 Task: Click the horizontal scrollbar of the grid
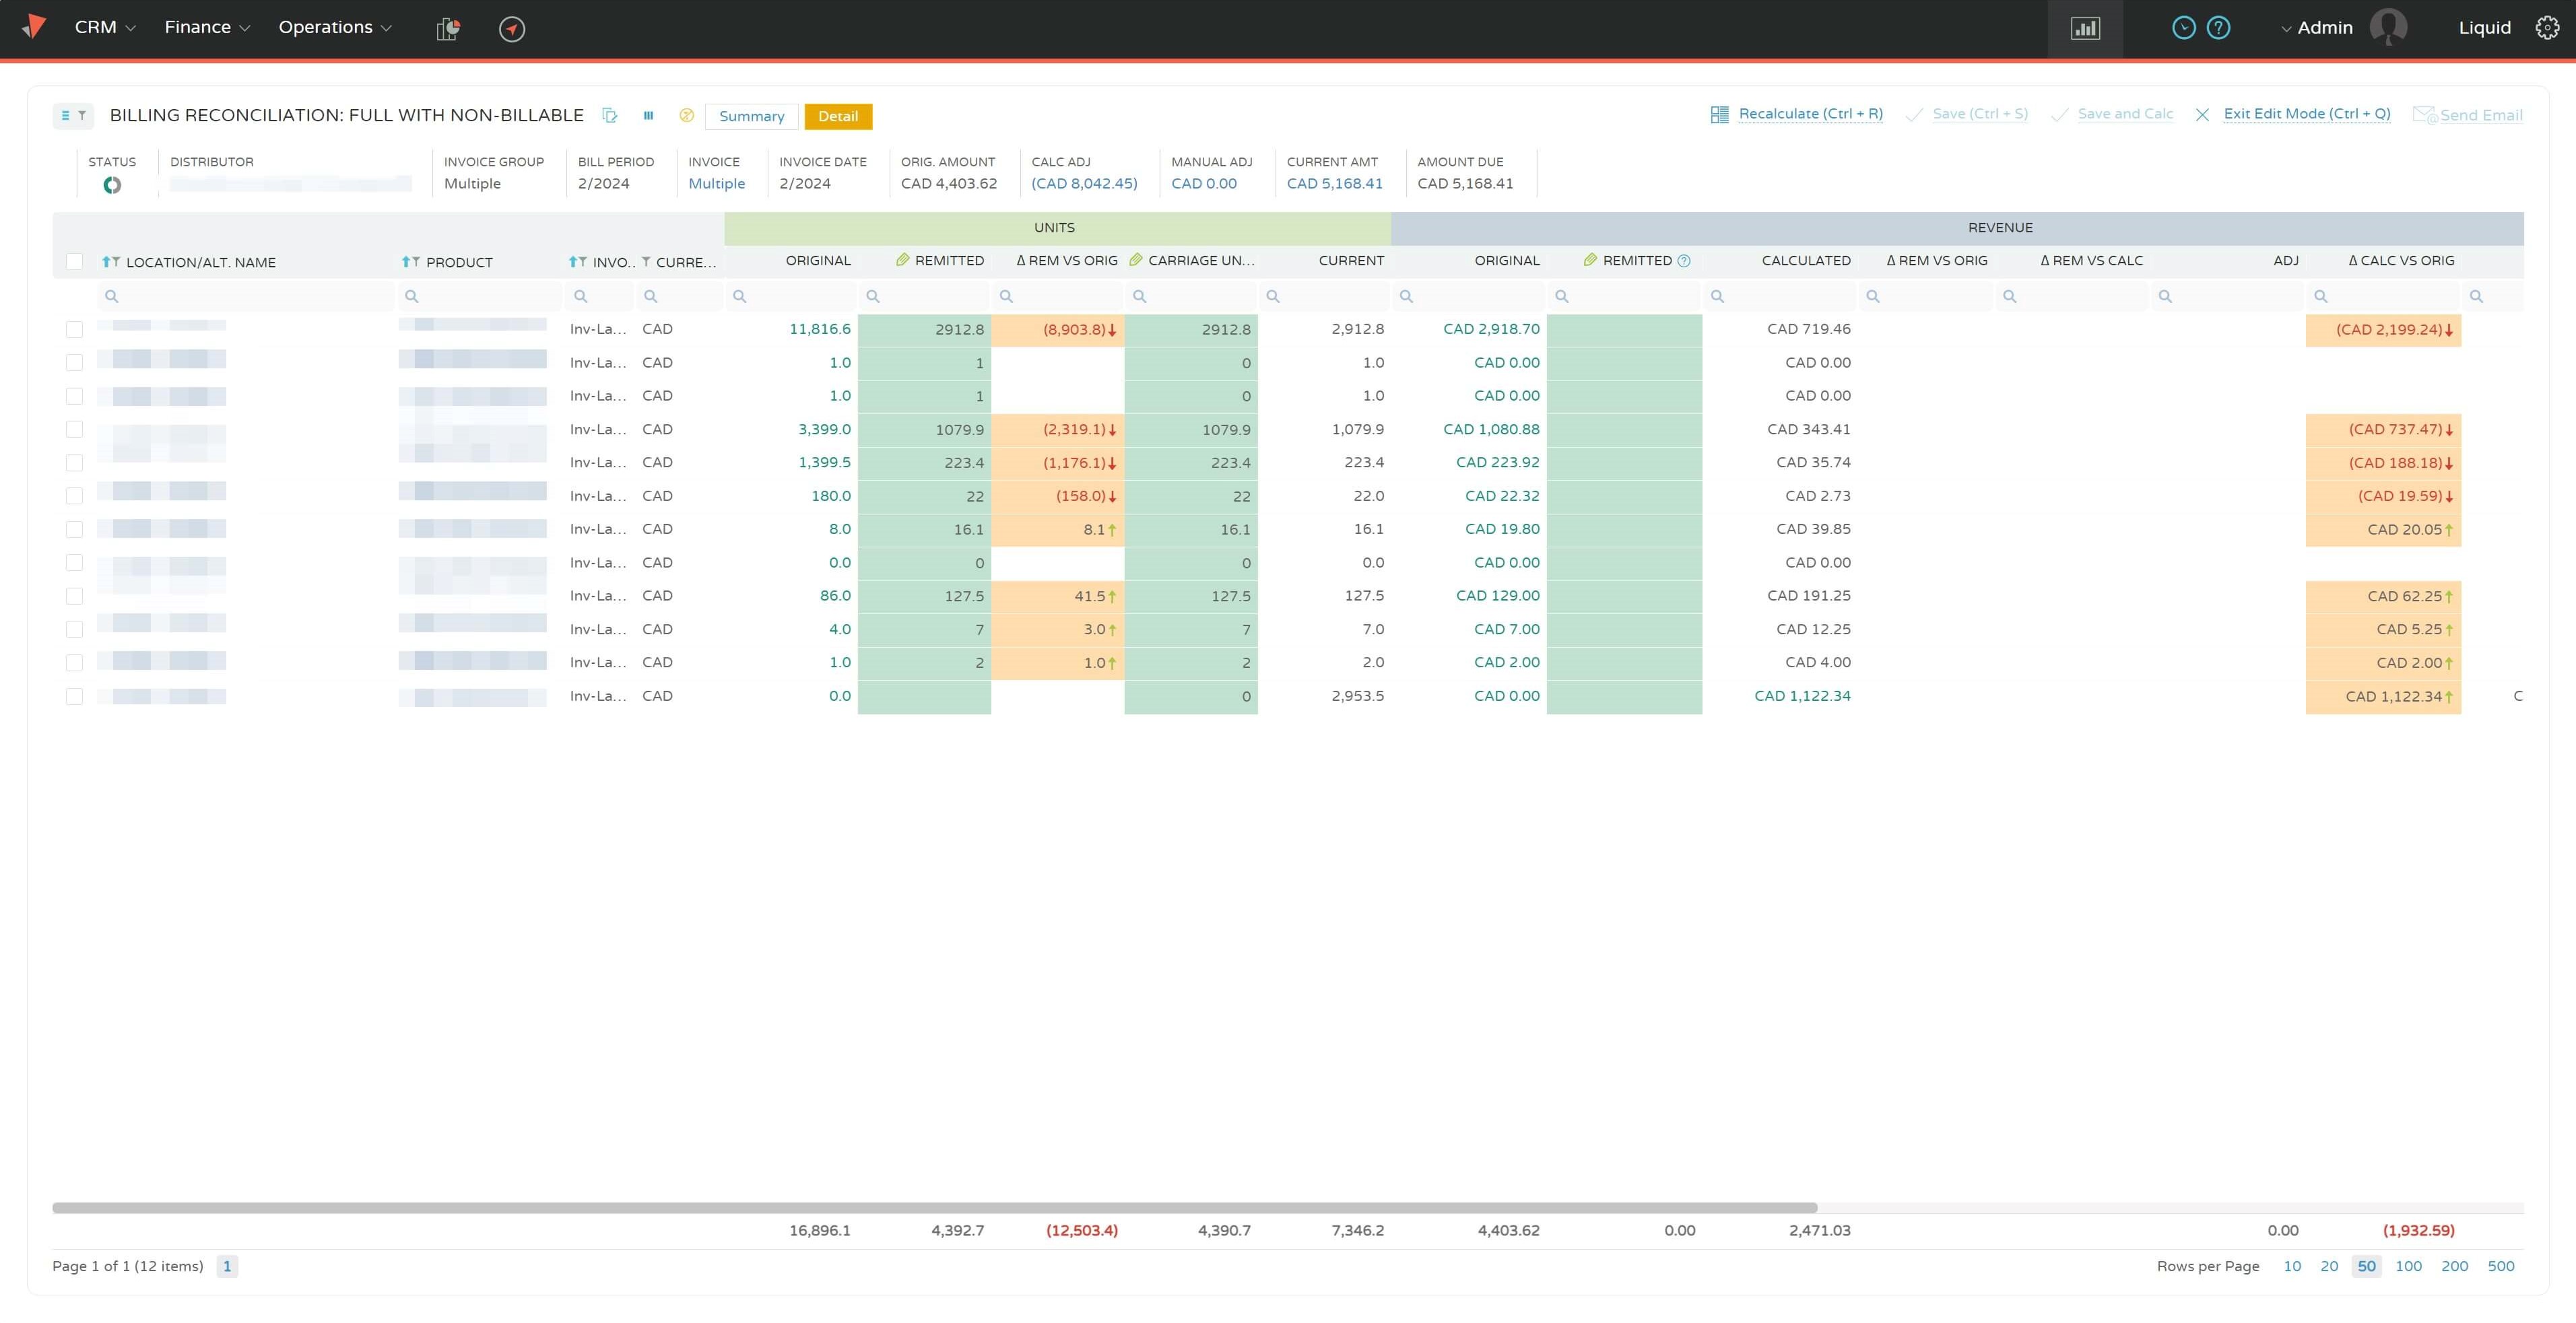[x=934, y=1208]
